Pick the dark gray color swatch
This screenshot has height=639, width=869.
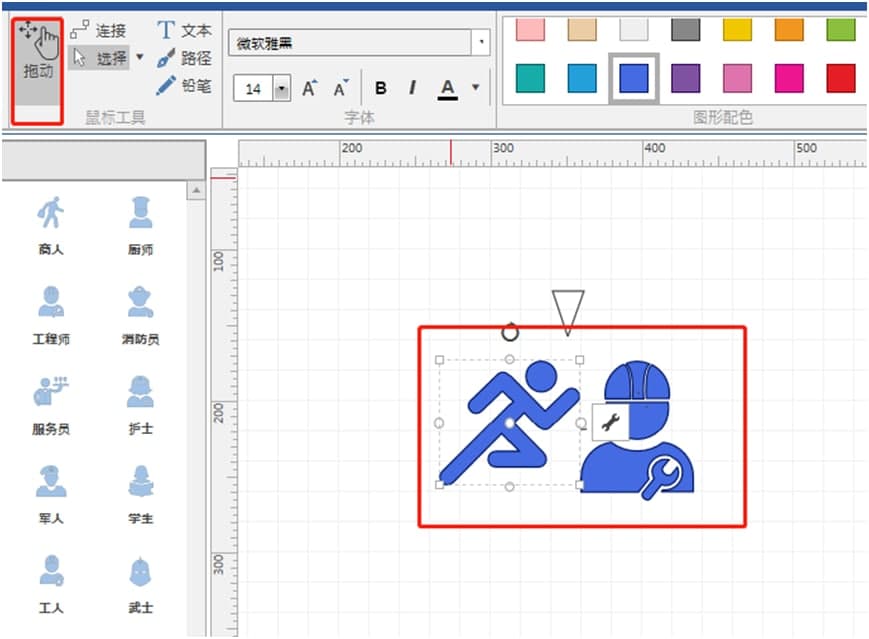(686, 29)
